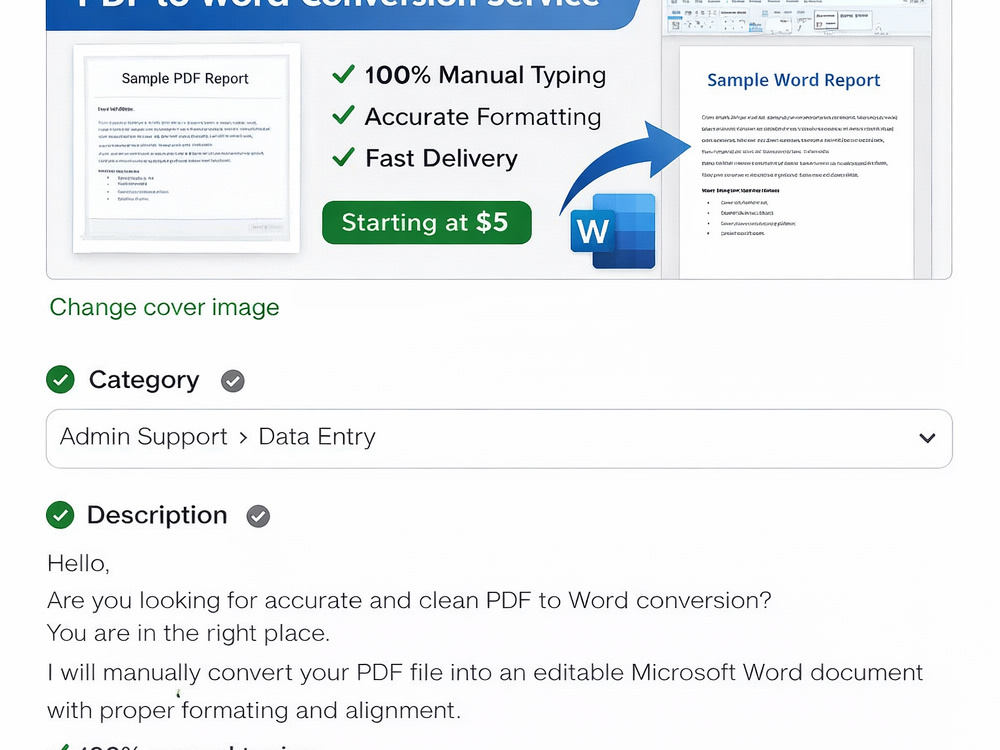The image size is (1000, 750).
Task: Click 'with proper formating and alignment' line
Action: [x=254, y=710]
